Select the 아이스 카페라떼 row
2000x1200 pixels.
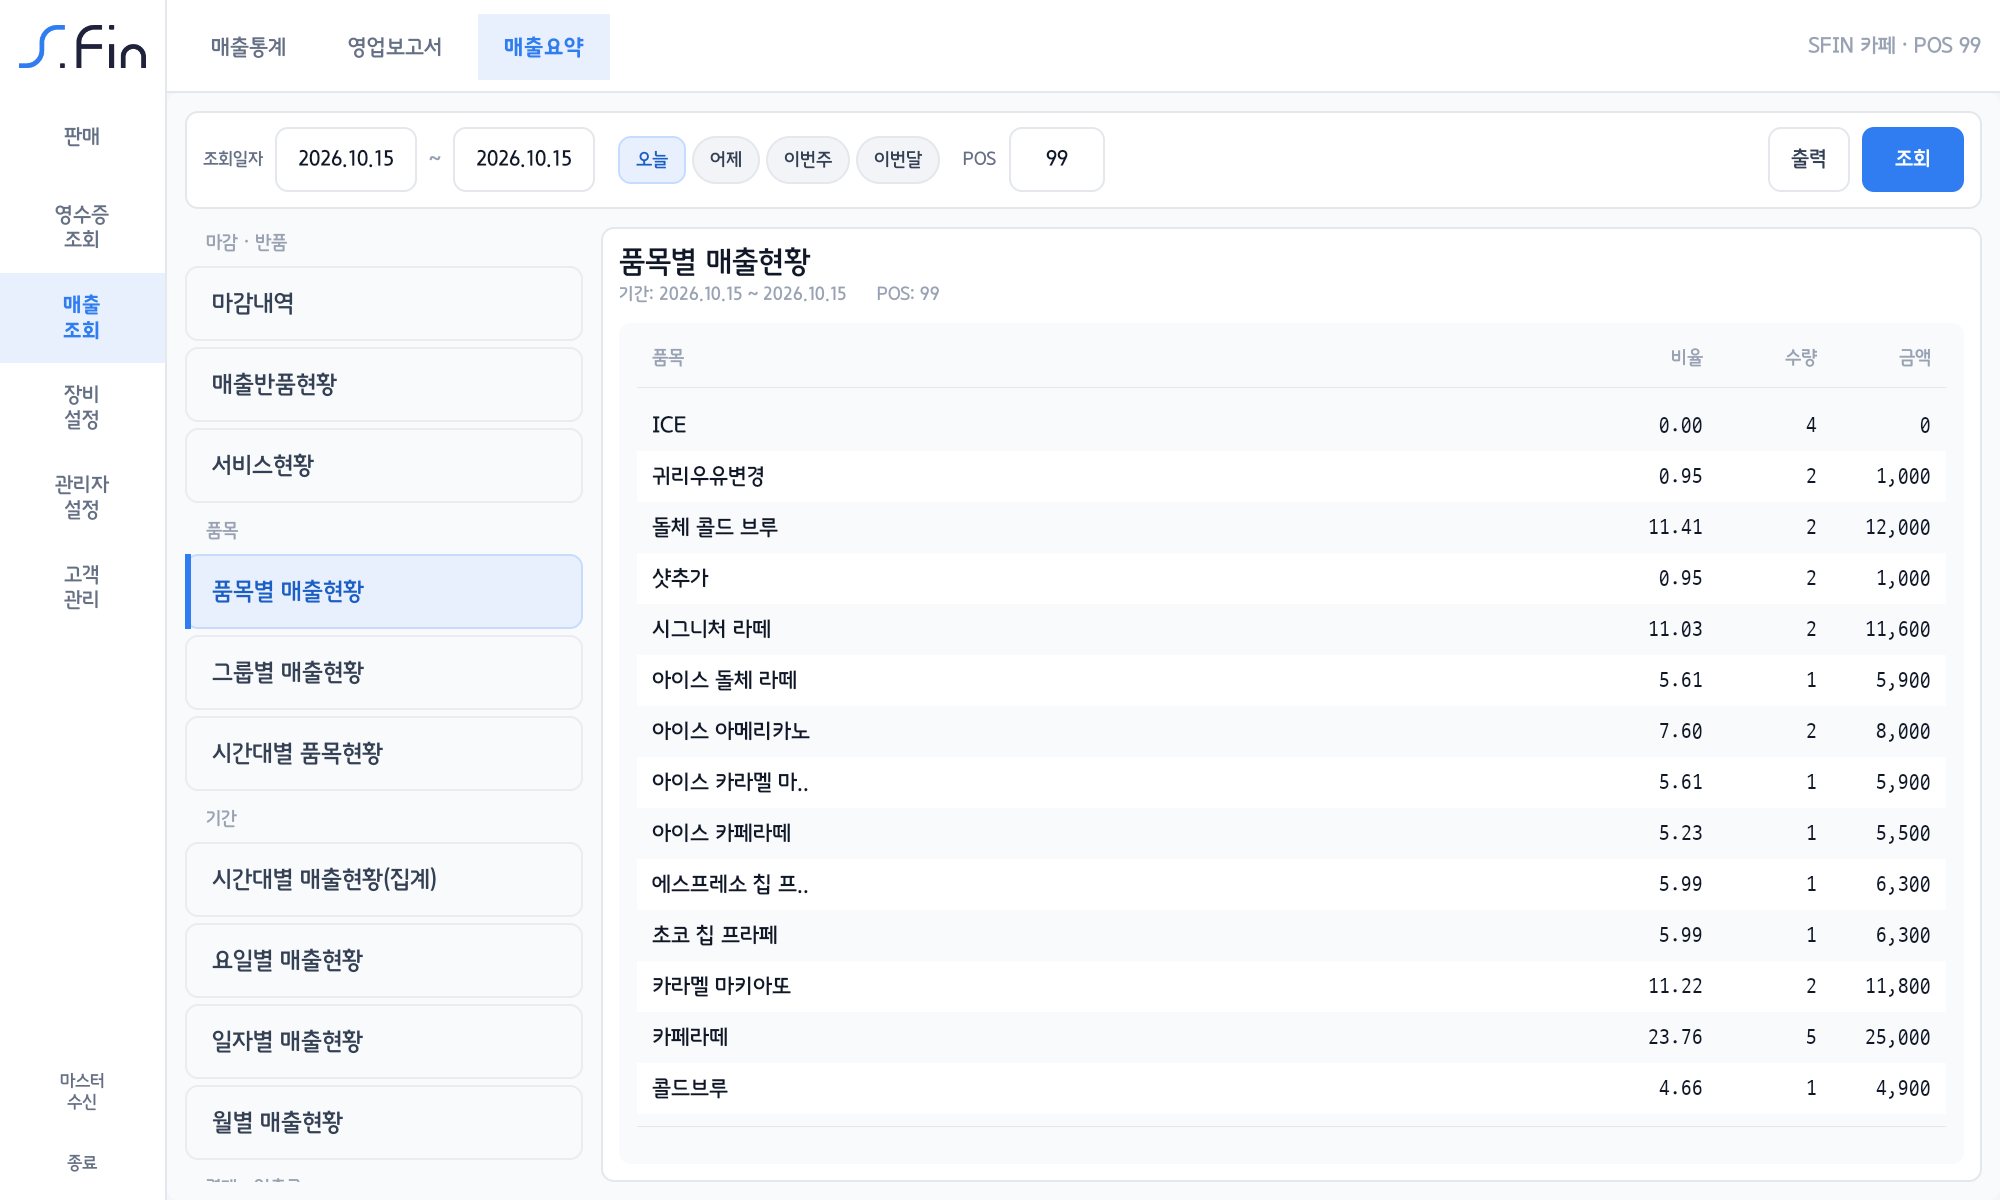1291,833
